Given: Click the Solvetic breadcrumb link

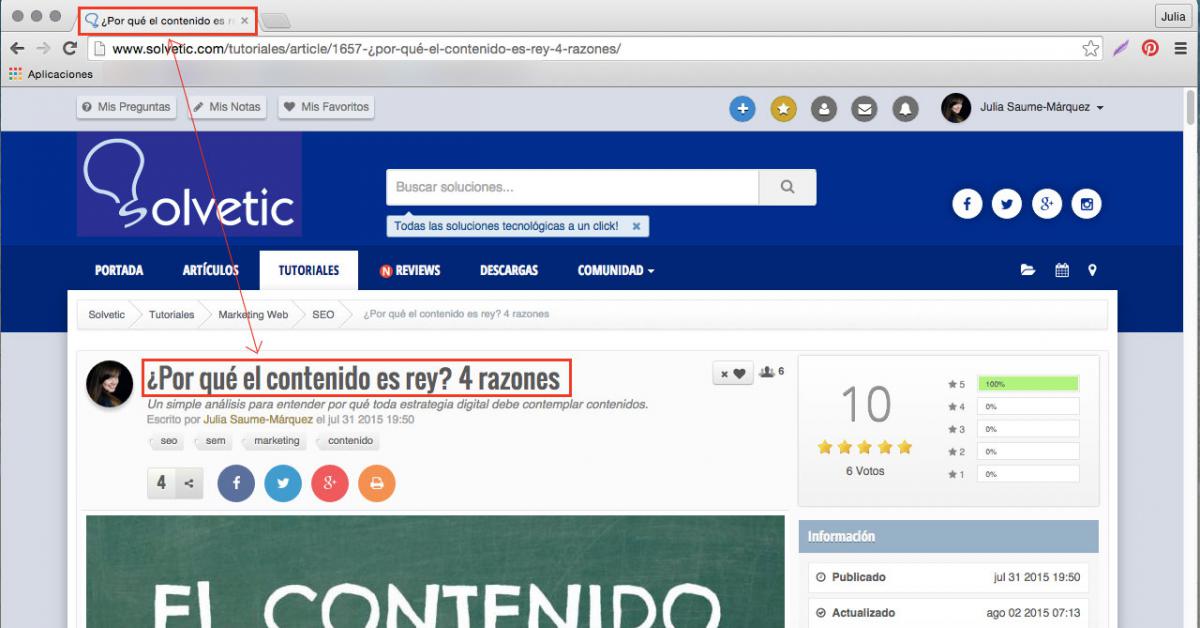Looking at the screenshot, I should point(106,314).
